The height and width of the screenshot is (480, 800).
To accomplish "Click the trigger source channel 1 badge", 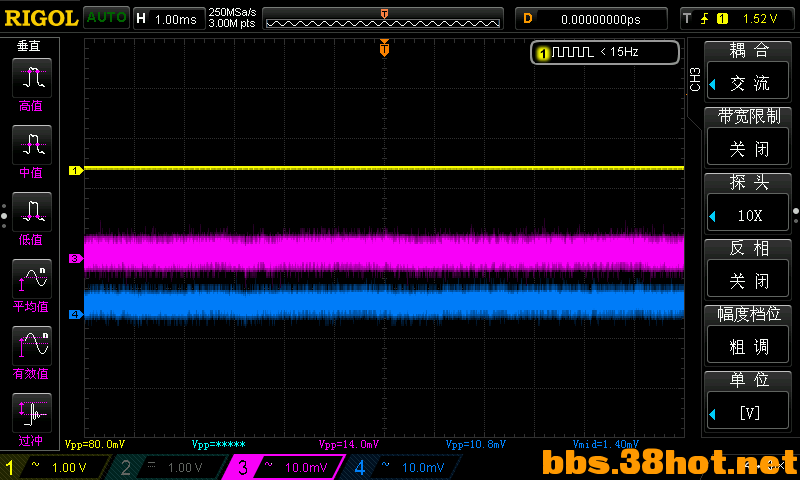I will tap(722, 19).
